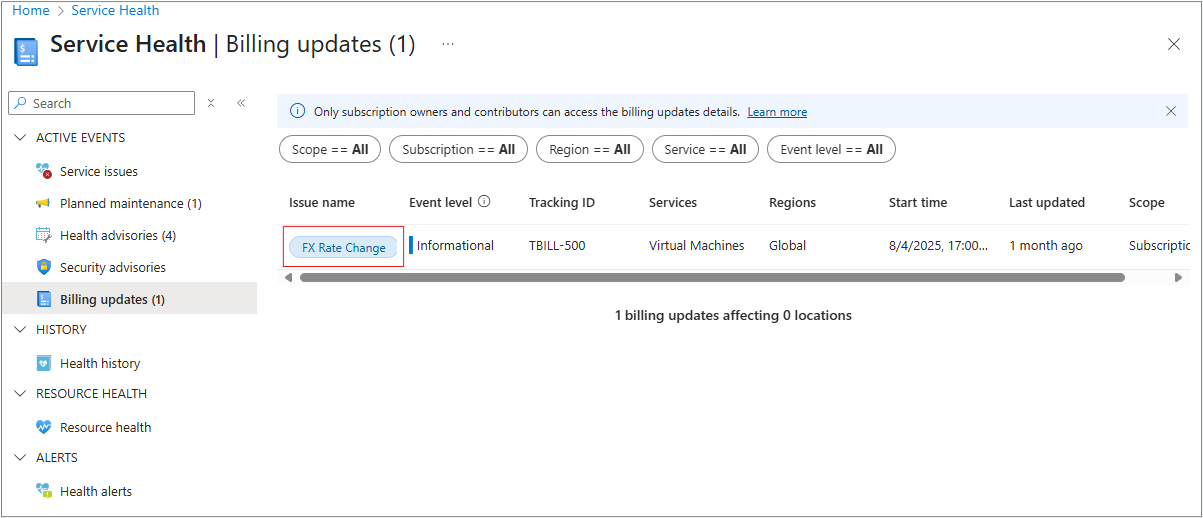1203x518 pixels.
Task: Open the FX Rate Change issue
Action: [343, 247]
